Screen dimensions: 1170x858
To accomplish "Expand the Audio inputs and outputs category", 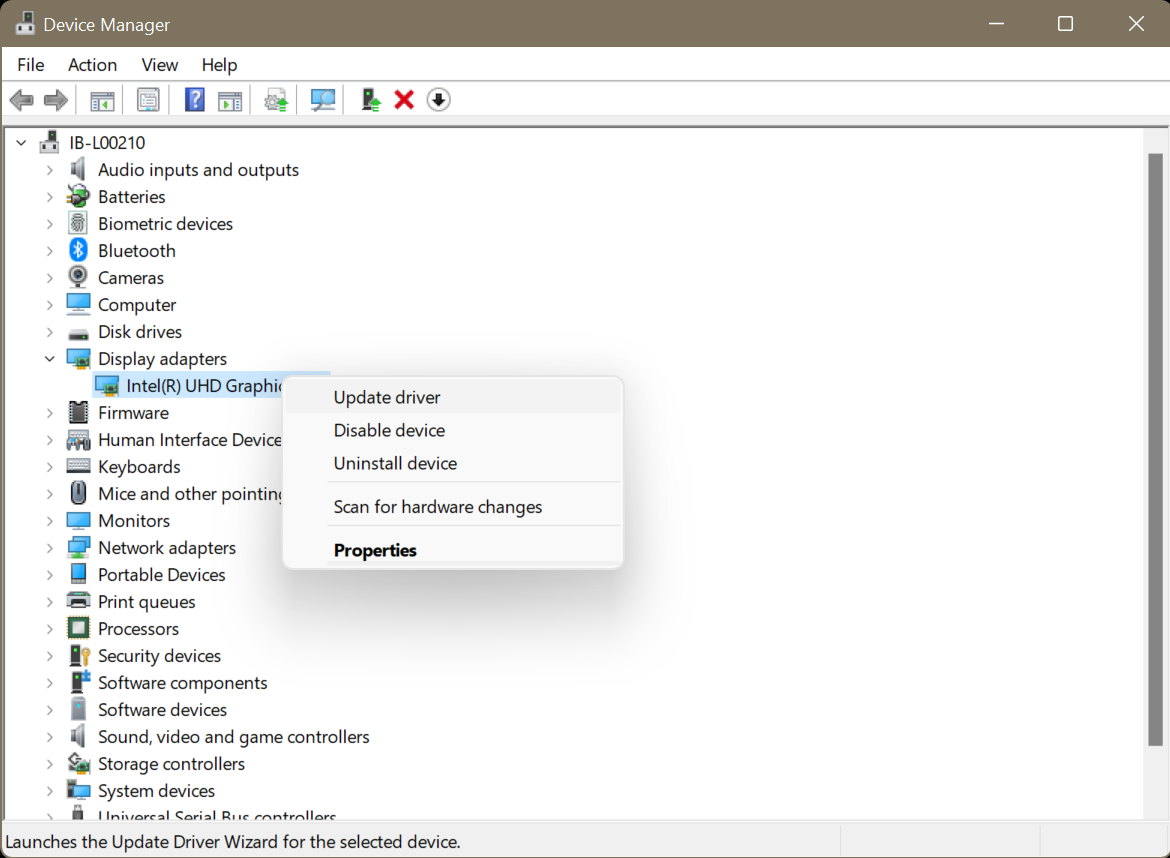I will pos(49,170).
